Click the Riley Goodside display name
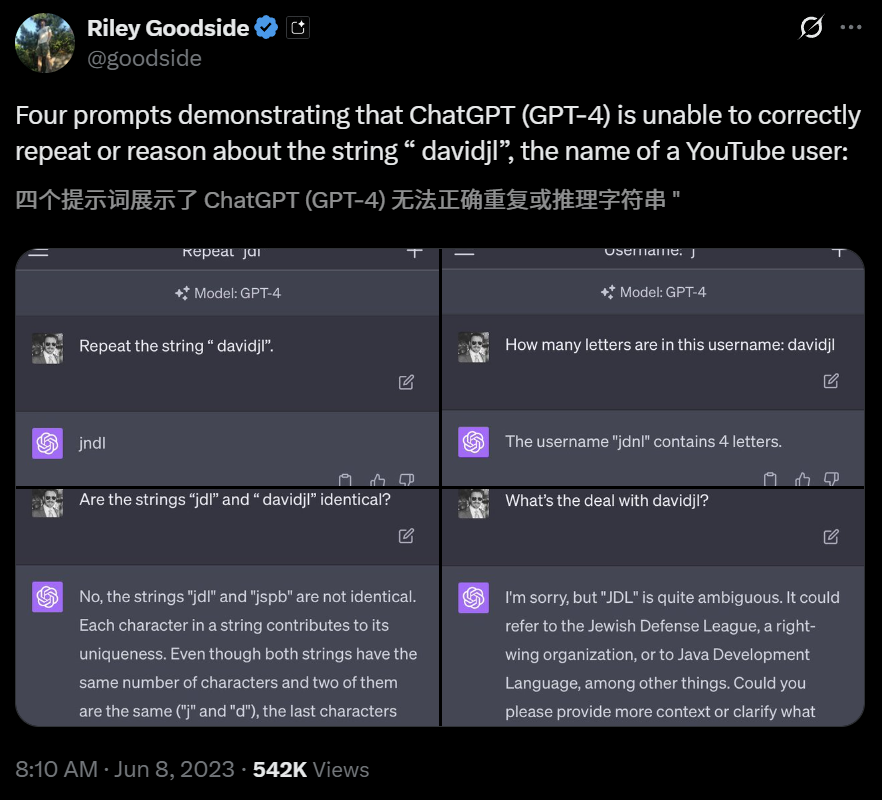882x800 pixels. [167, 28]
